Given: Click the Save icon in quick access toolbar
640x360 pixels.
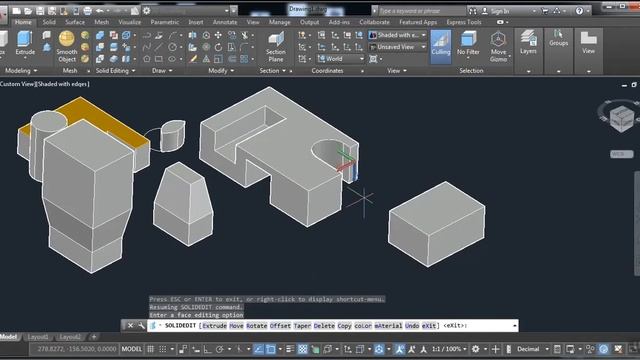Looking at the screenshot, I should tap(40, 11).
